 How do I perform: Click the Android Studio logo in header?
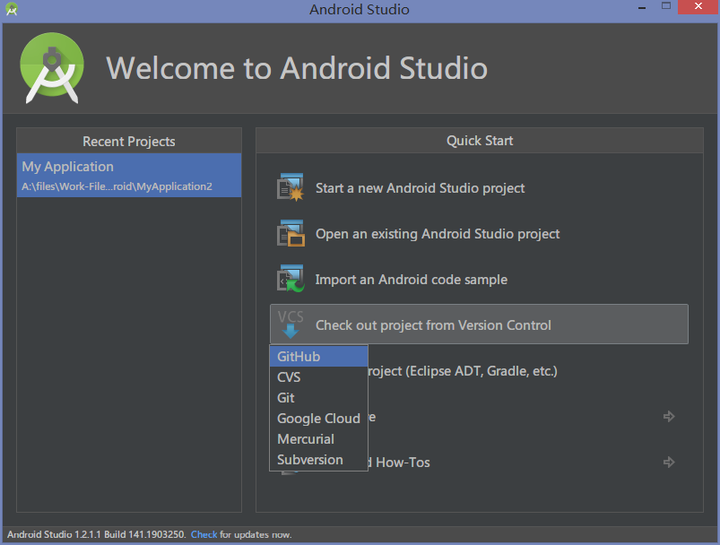click(52, 68)
